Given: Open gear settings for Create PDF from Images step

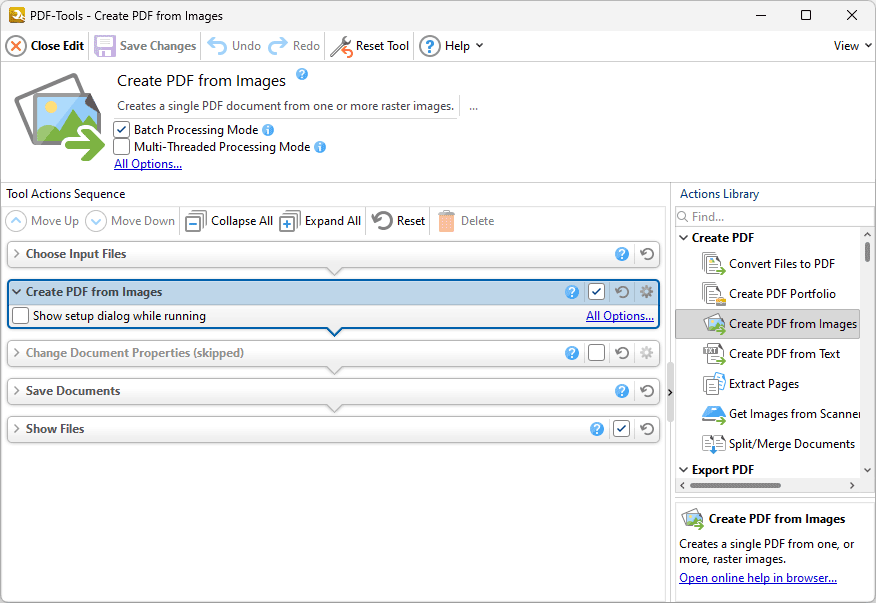Looking at the screenshot, I should [646, 291].
